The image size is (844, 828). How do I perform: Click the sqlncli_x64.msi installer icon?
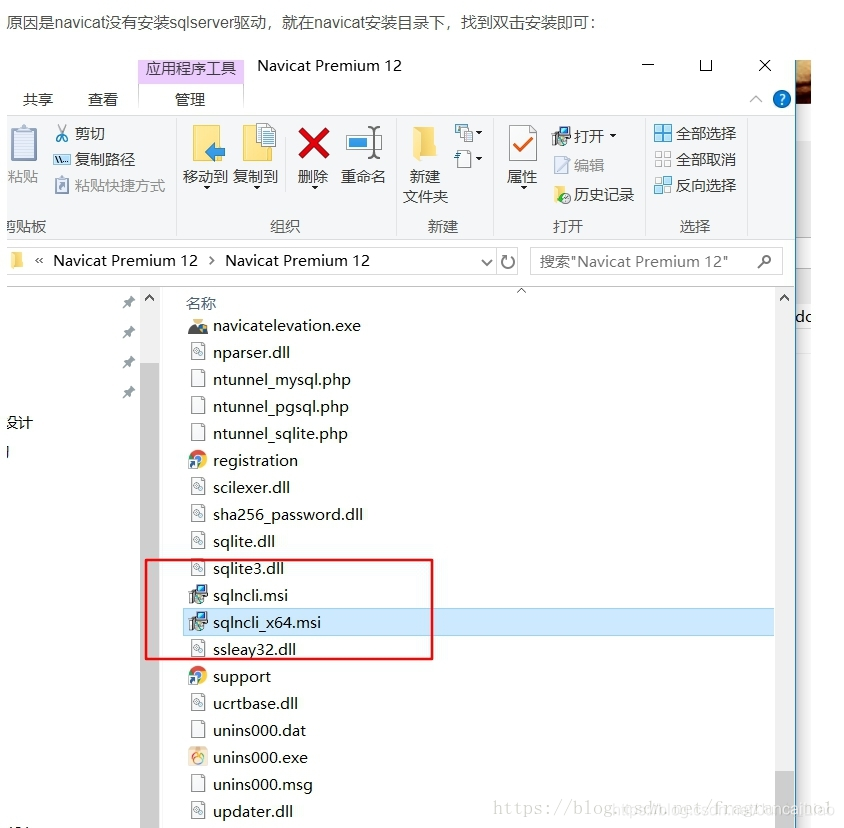pyautogui.click(x=198, y=622)
